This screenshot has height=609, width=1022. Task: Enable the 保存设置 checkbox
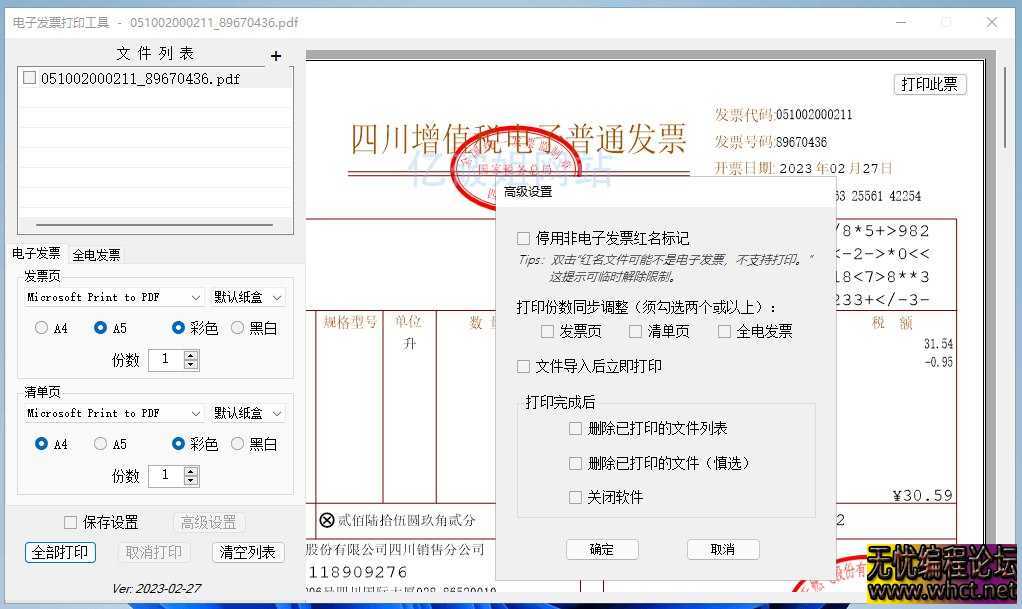[70, 522]
